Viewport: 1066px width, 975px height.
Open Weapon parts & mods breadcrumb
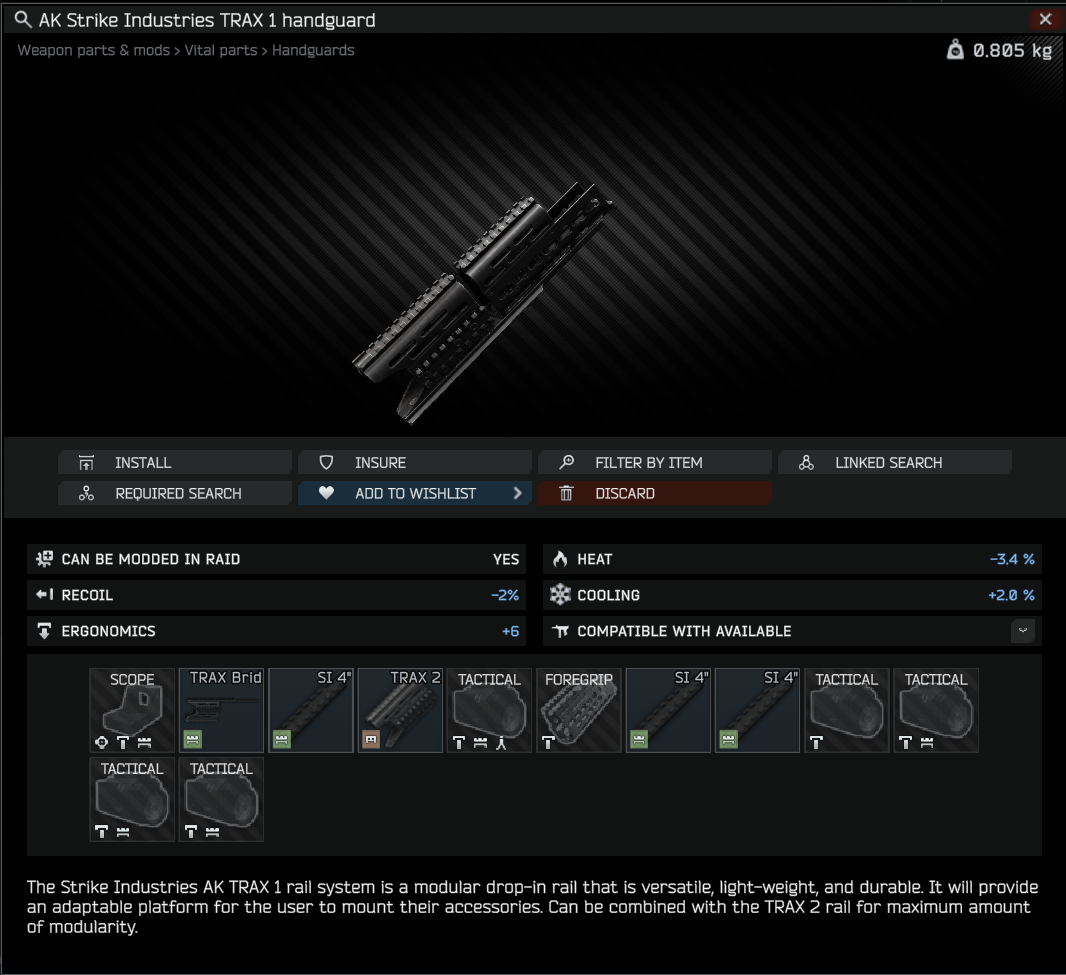pos(93,50)
